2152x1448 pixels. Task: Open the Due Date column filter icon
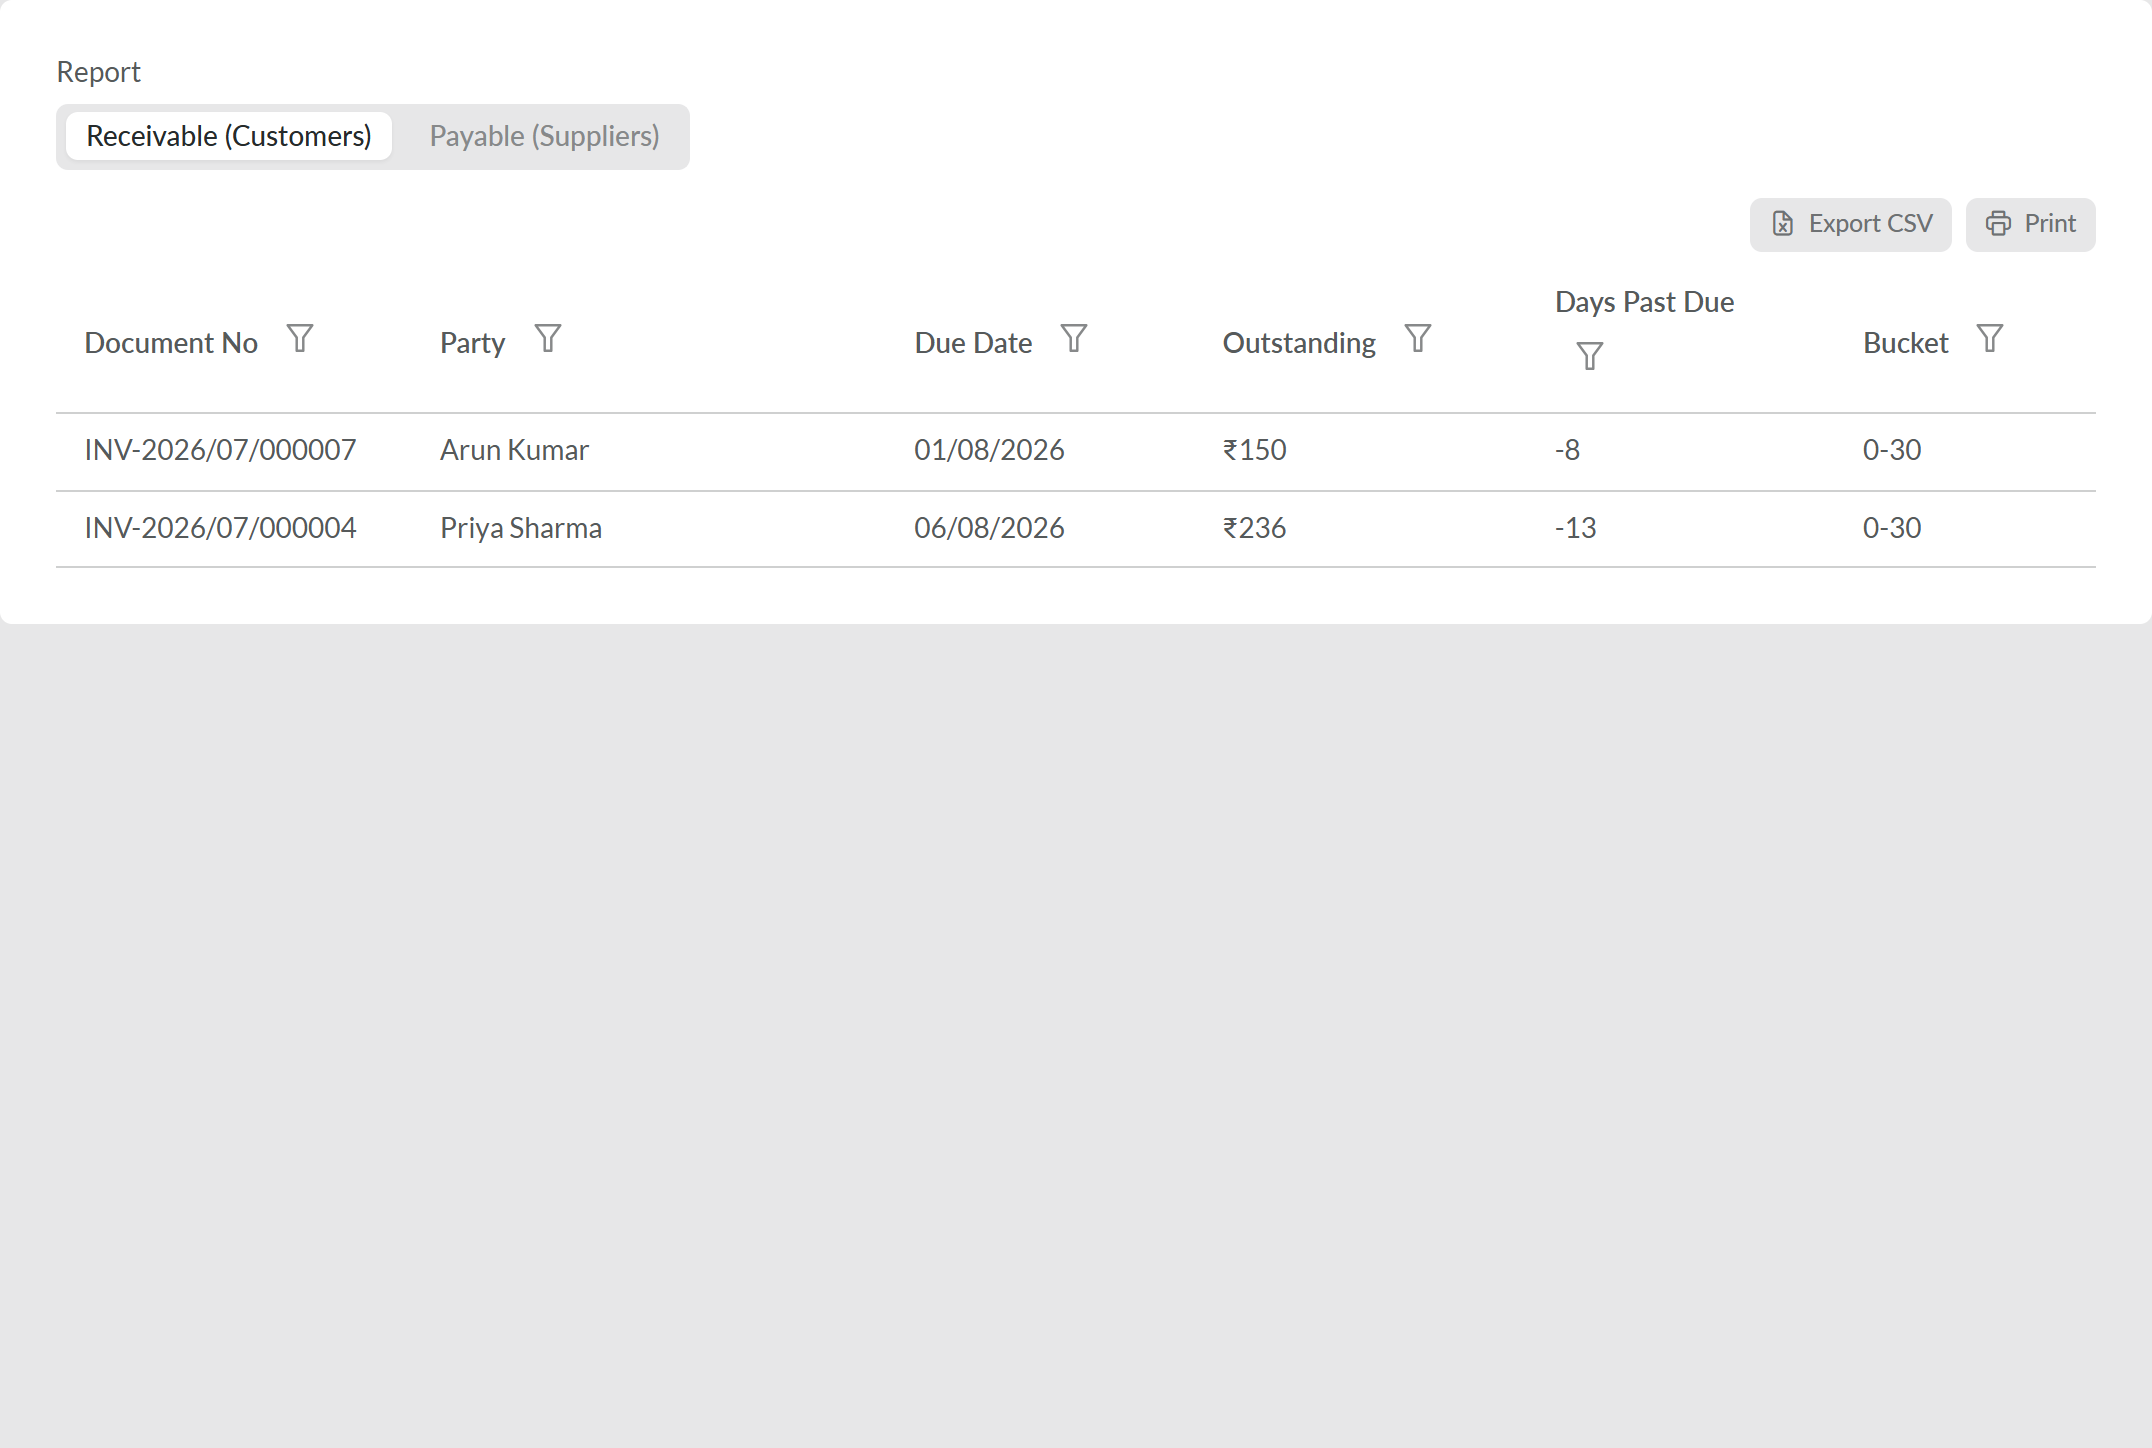(x=1074, y=339)
